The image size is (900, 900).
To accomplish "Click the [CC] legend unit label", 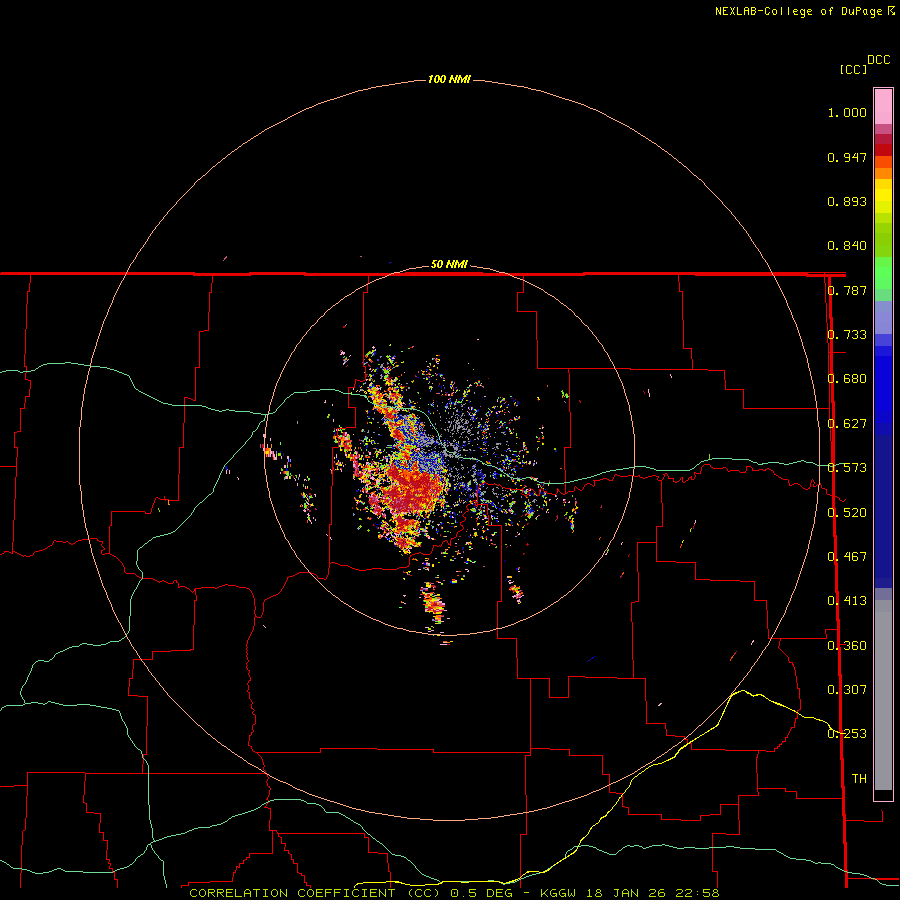I will [853, 69].
